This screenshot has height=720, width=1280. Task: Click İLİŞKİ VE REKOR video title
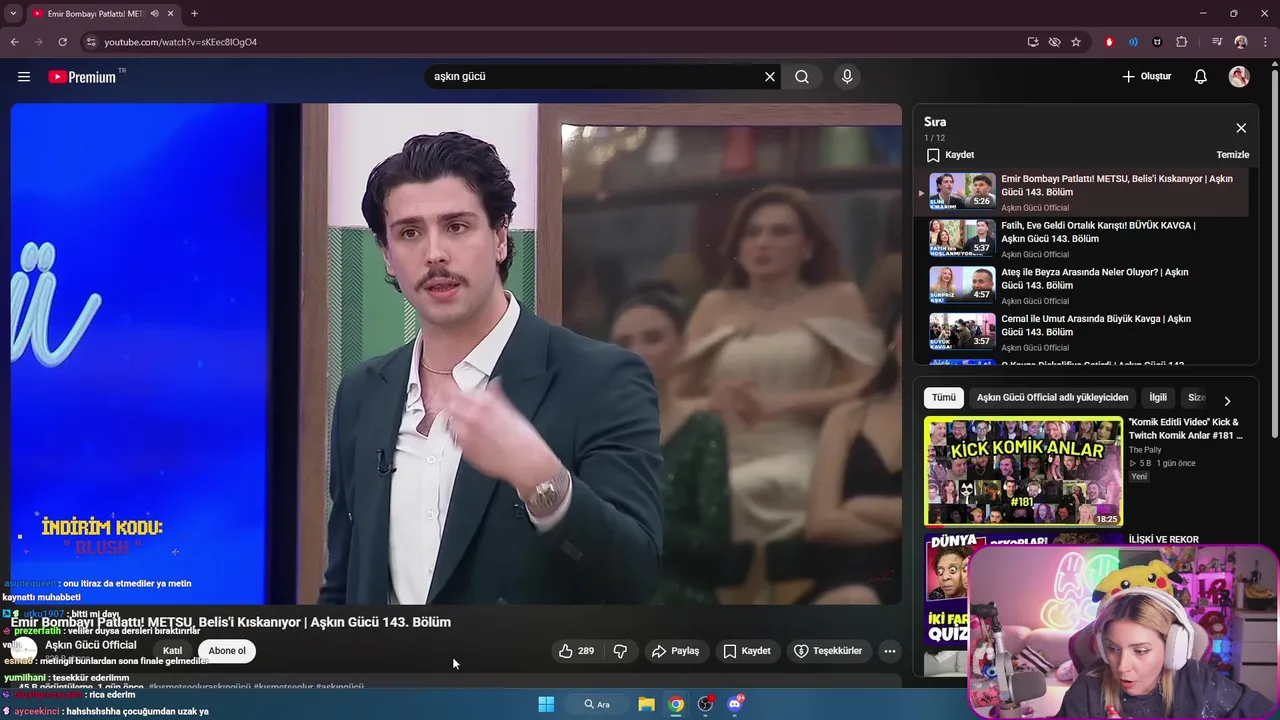click(1163, 540)
